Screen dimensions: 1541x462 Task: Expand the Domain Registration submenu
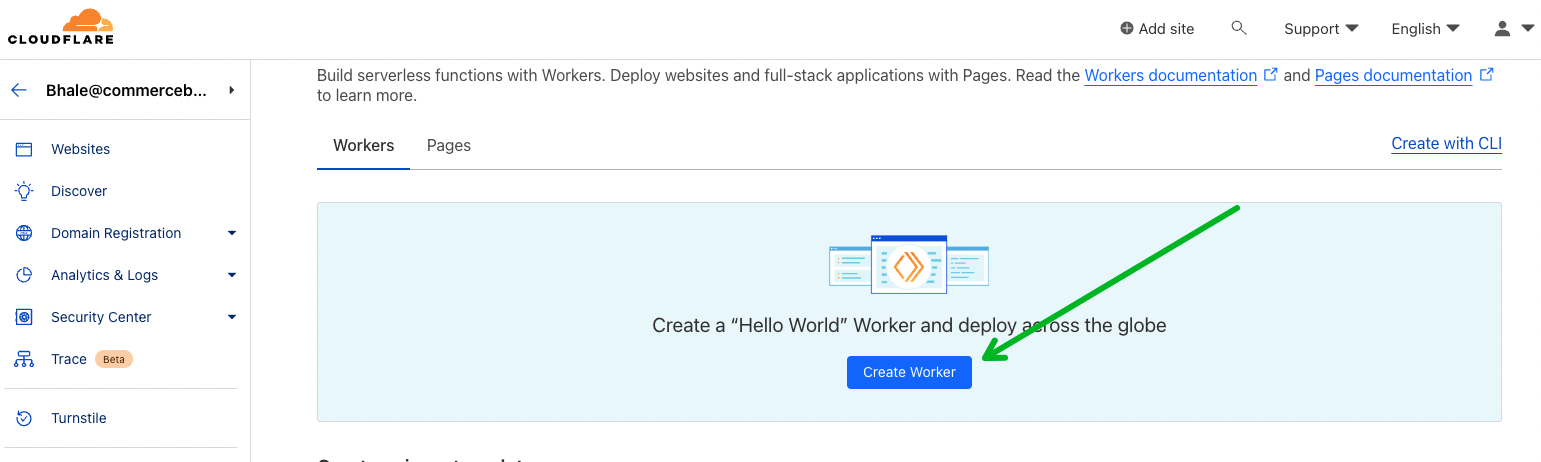coord(232,233)
